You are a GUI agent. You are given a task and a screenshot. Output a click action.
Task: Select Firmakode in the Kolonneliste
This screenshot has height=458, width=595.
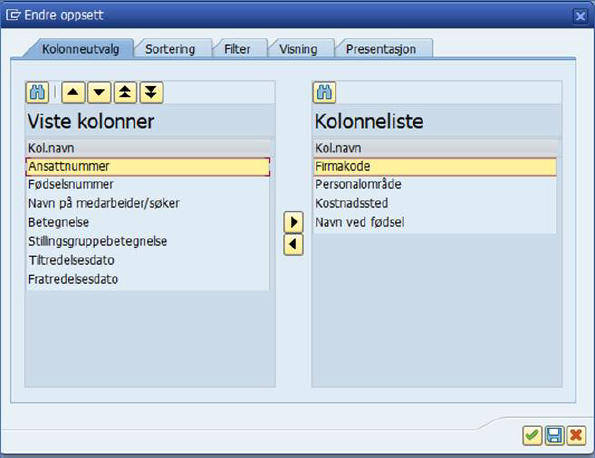click(435, 167)
